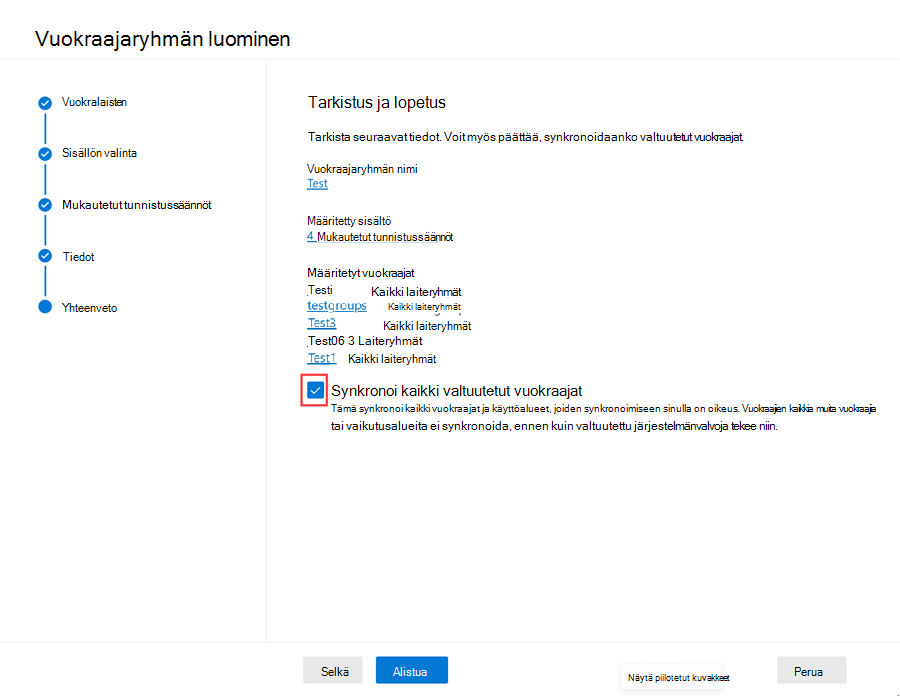Open the Test1 tenant link
900x696 pixels.
click(321, 359)
